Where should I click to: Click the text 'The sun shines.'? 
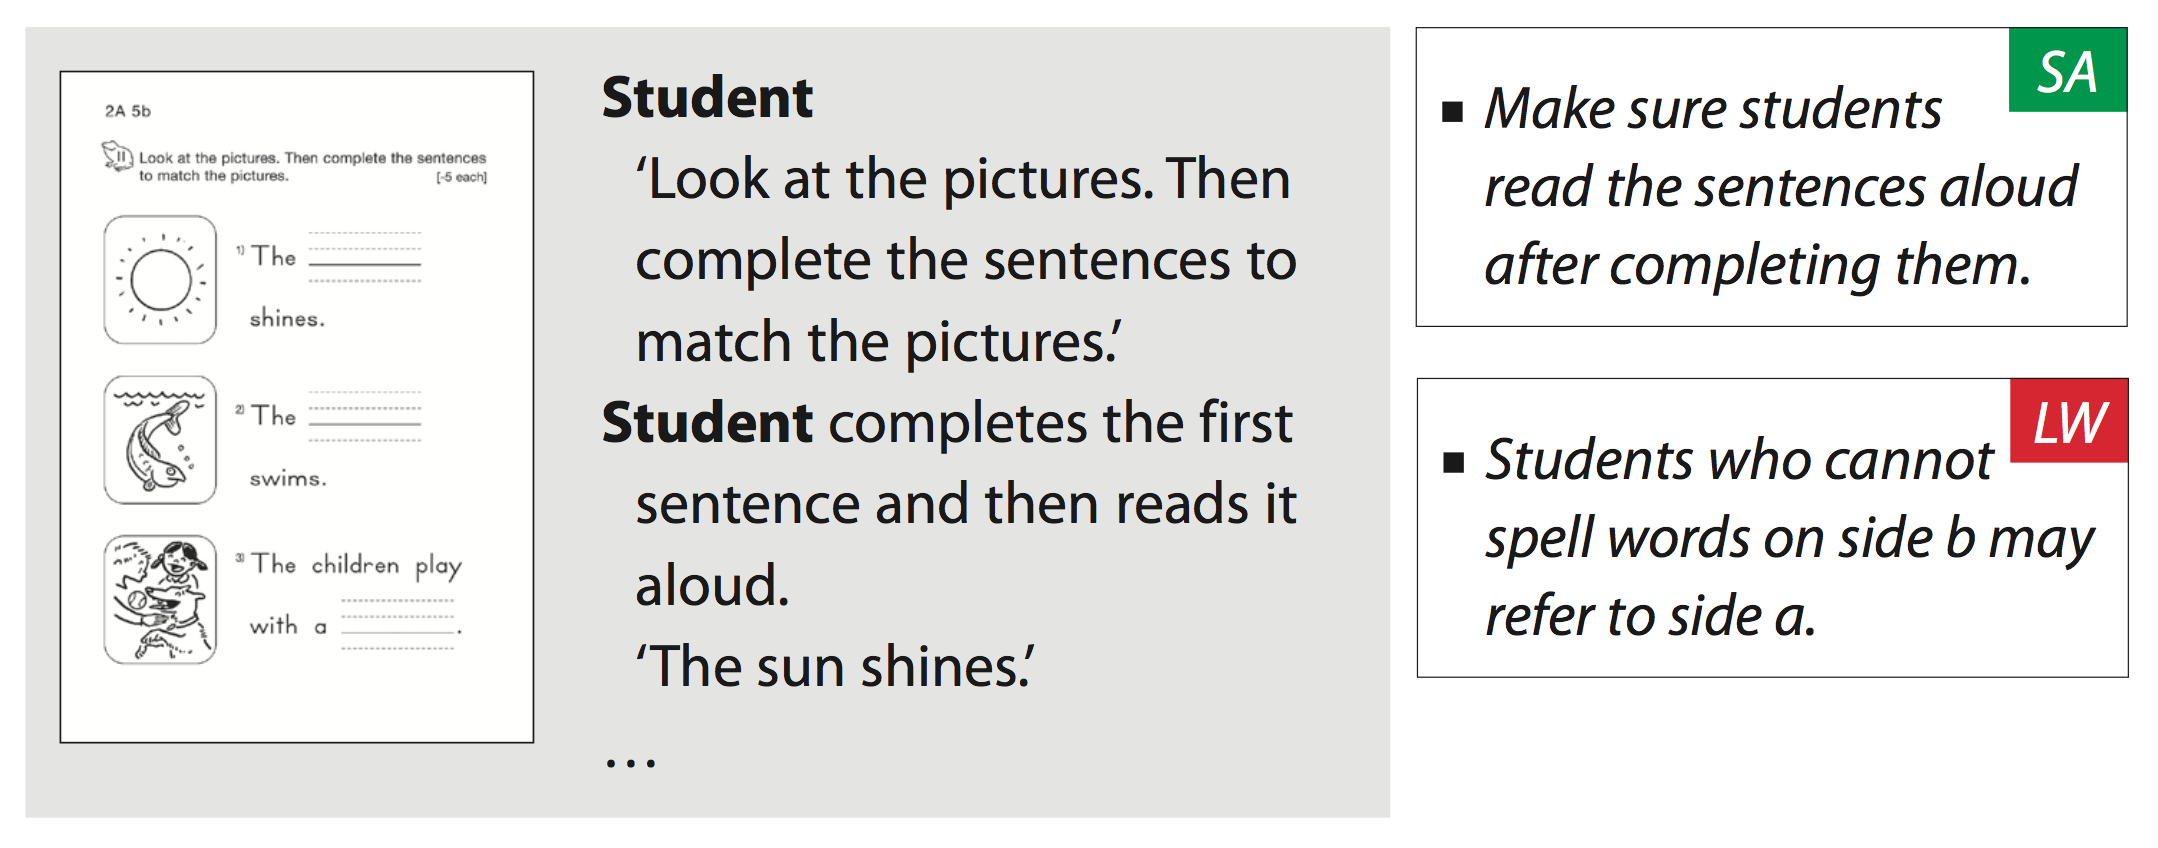(x=835, y=667)
